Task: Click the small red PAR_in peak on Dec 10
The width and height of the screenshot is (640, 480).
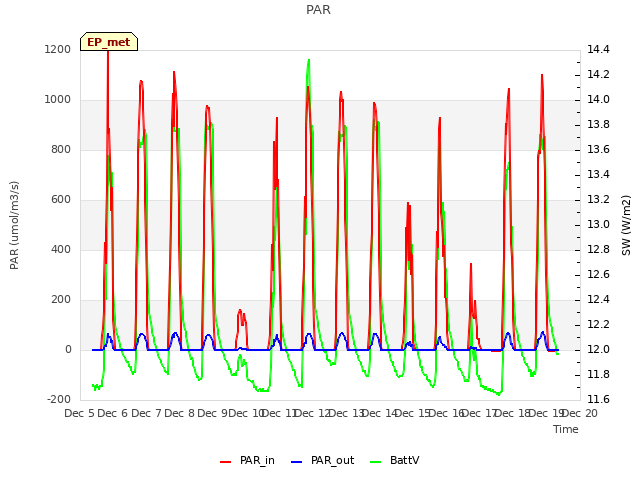Action: (240, 311)
